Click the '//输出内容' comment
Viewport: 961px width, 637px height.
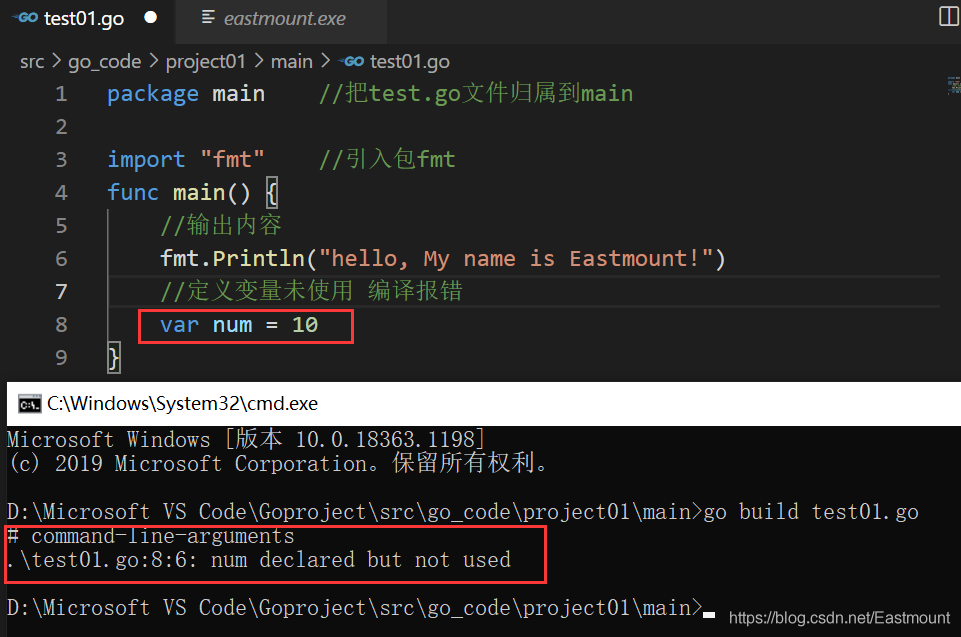click(x=221, y=226)
